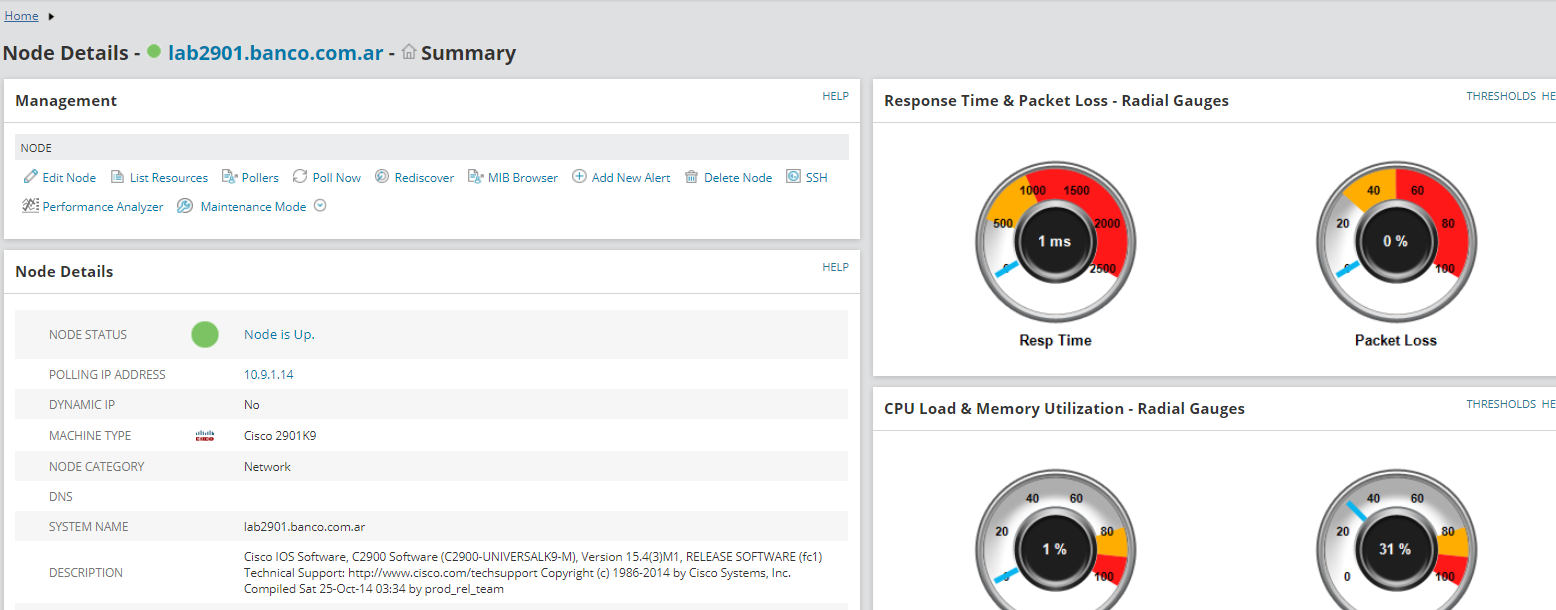The width and height of the screenshot is (1556, 610).
Task: Click the Delete Node link
Action: click(738, 178)
